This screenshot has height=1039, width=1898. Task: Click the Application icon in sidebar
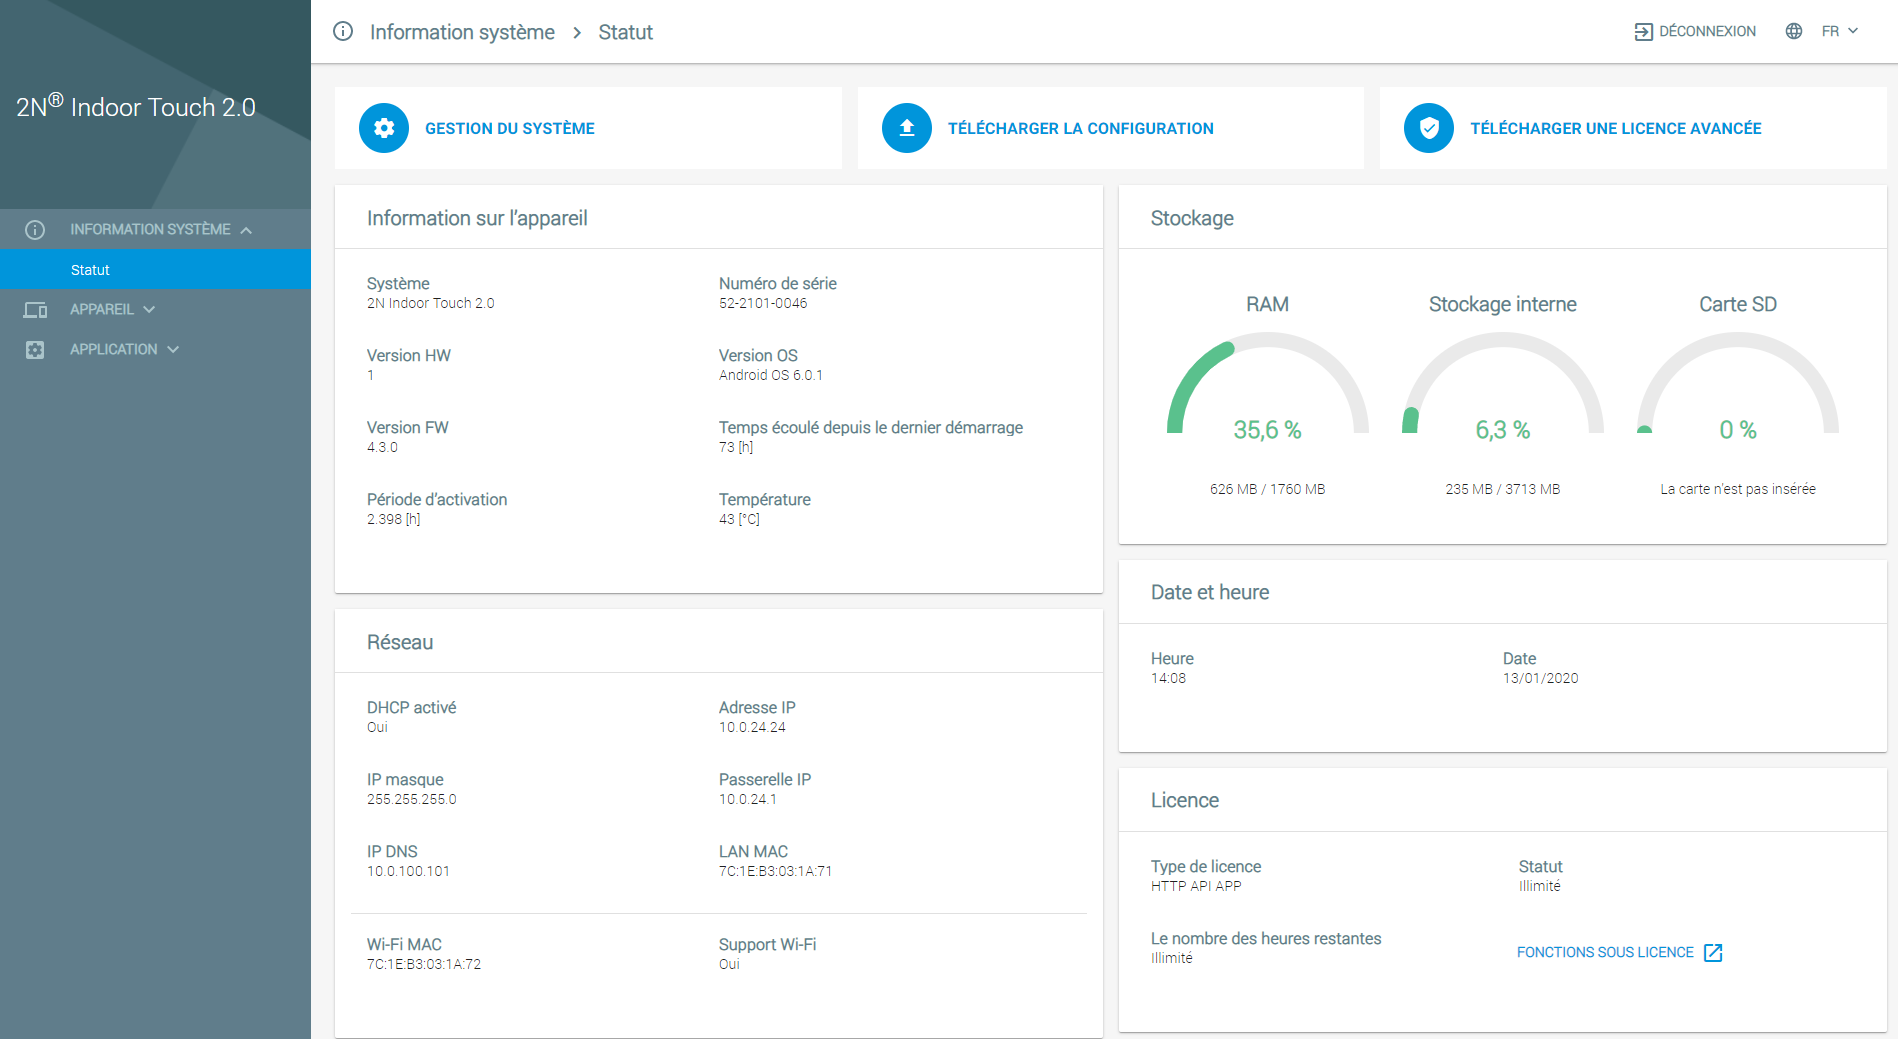(35, 350)
